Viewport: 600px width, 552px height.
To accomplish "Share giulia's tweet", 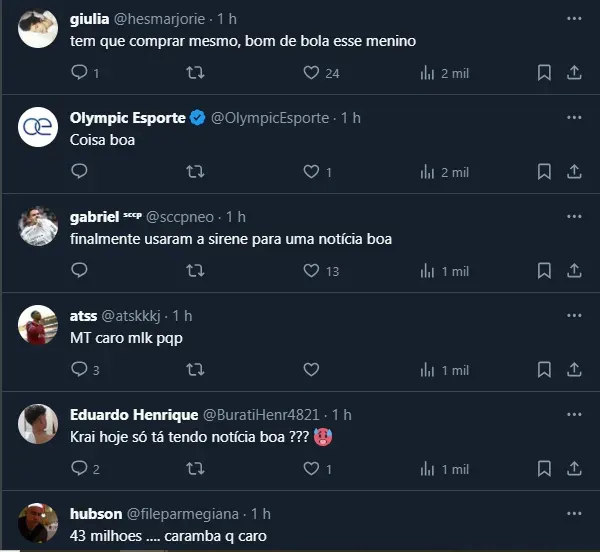I will click(574, 73).
